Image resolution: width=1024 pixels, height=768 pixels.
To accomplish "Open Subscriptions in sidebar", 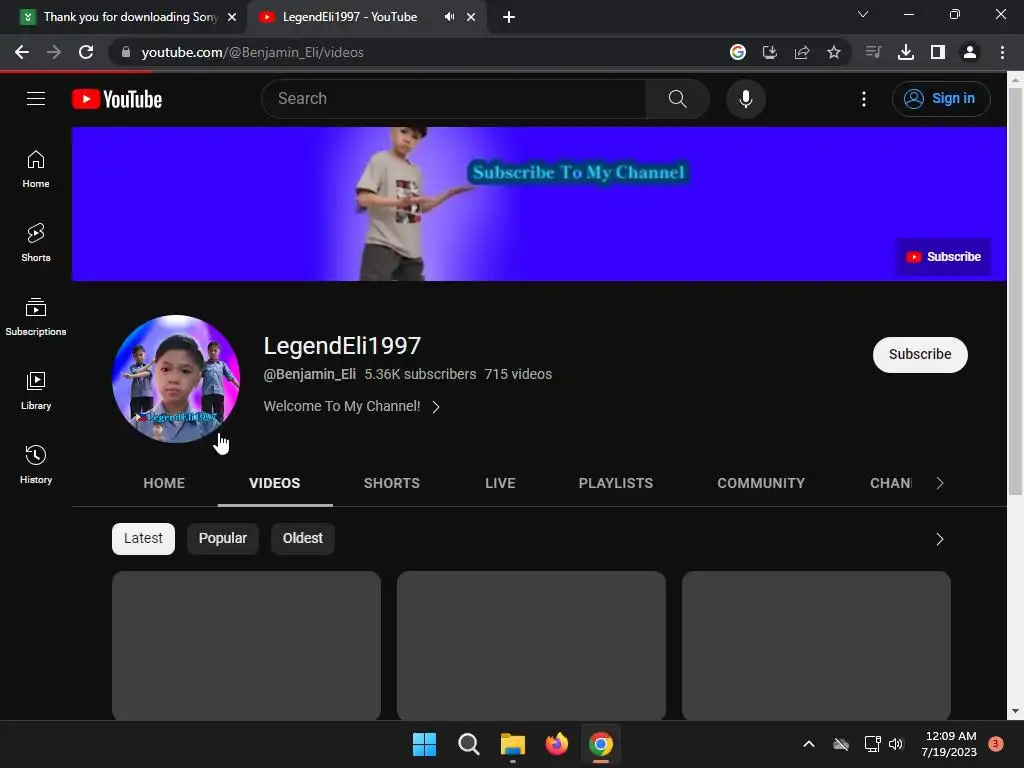I will (x=36, y=317).
